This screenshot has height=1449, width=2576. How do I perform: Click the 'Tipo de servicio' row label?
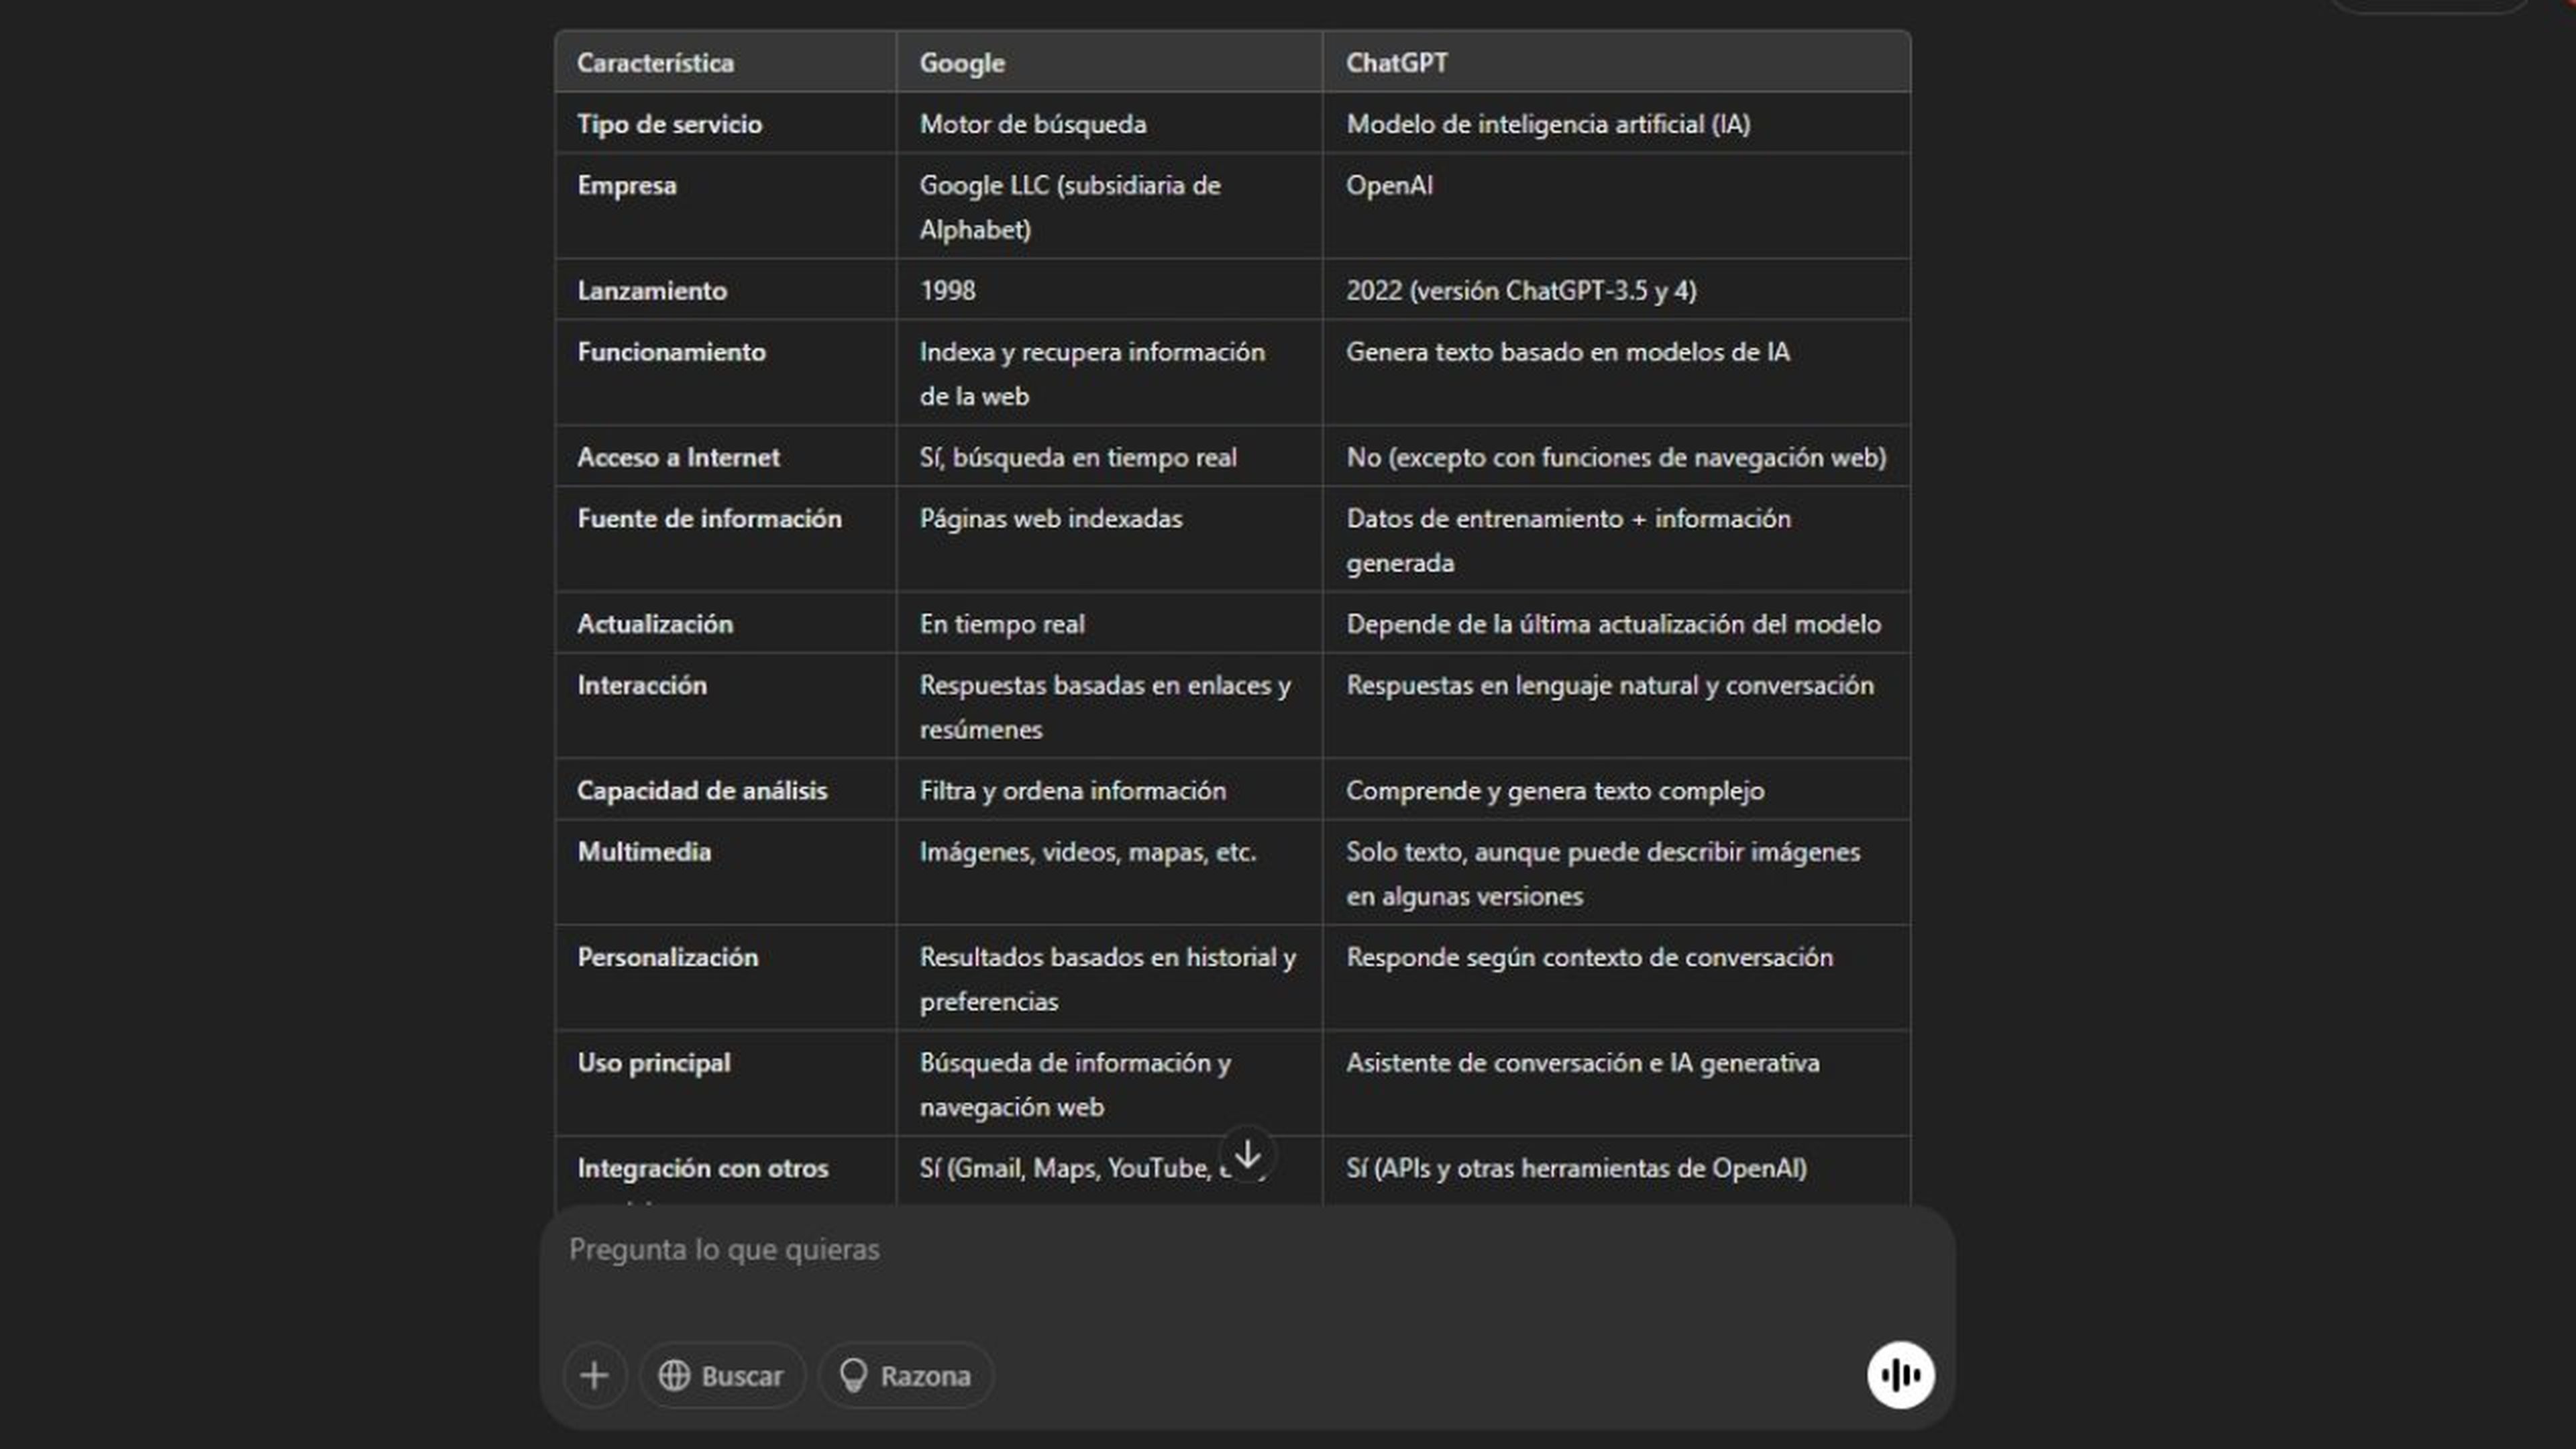(669, 124)
